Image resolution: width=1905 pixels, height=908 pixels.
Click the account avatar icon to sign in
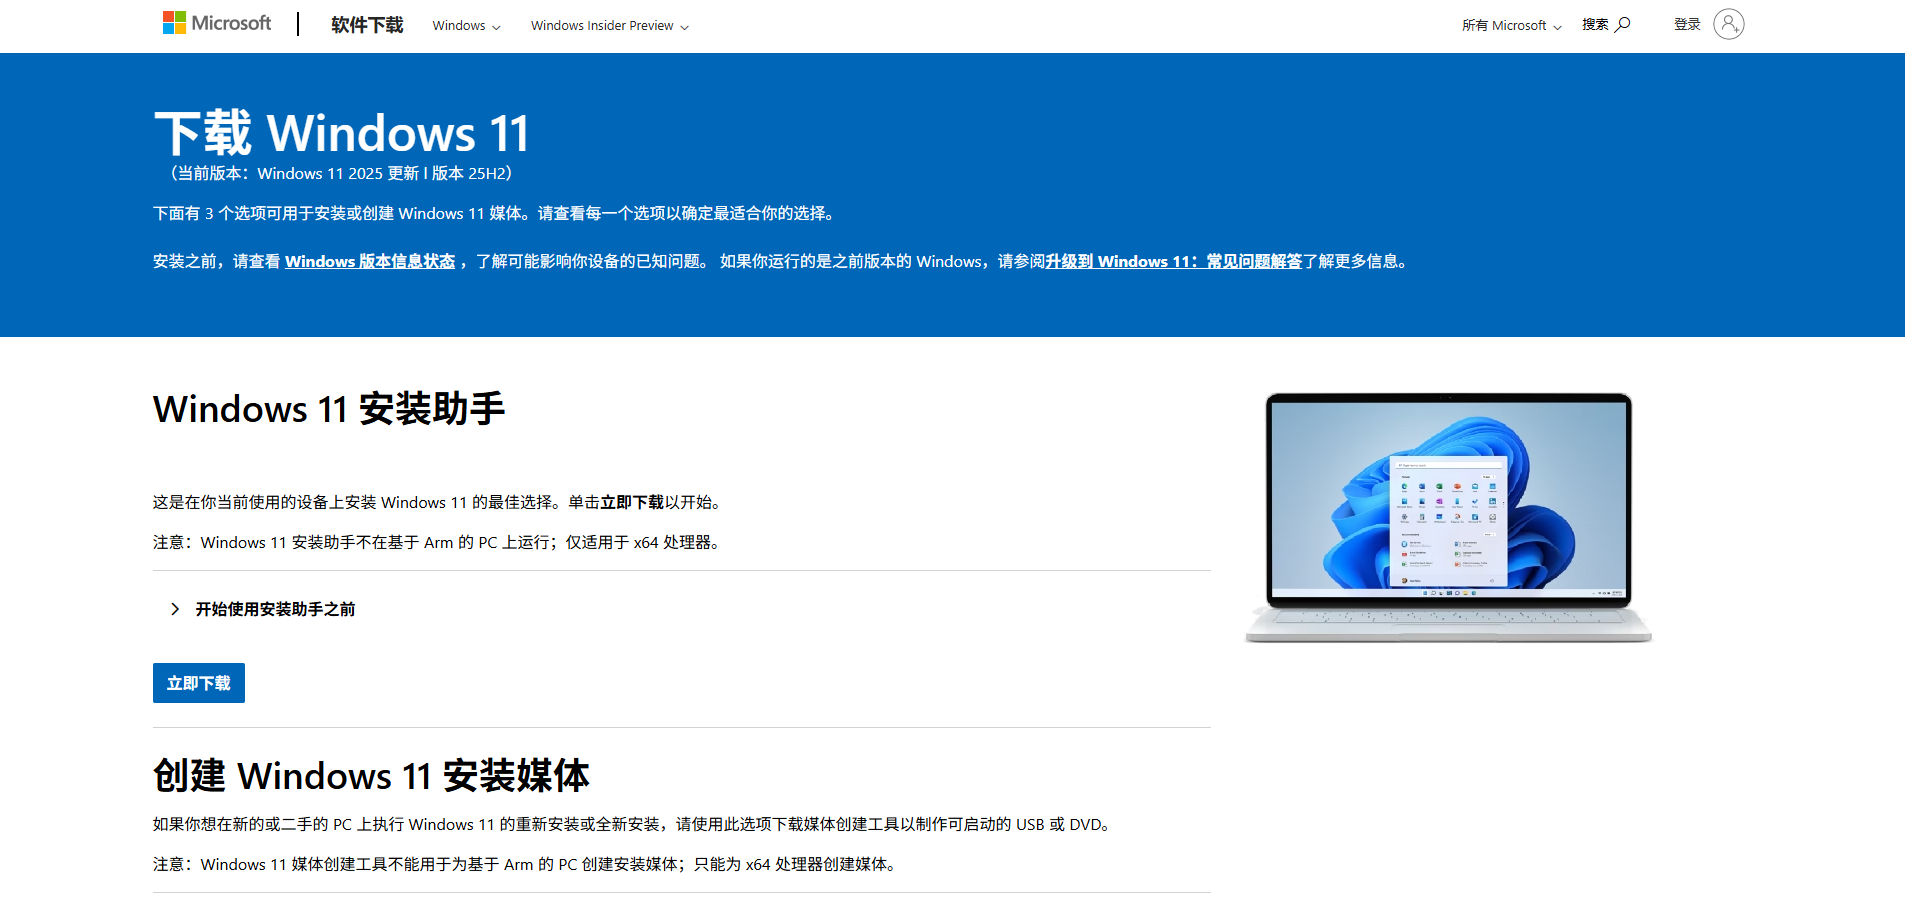(1729, 24)
